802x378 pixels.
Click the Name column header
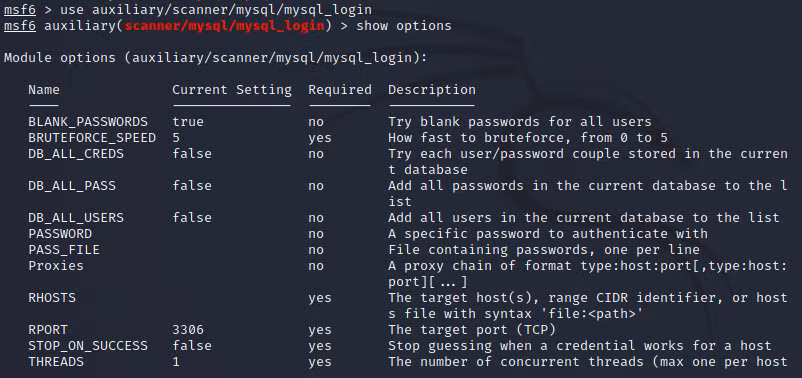tap(44, 90)
